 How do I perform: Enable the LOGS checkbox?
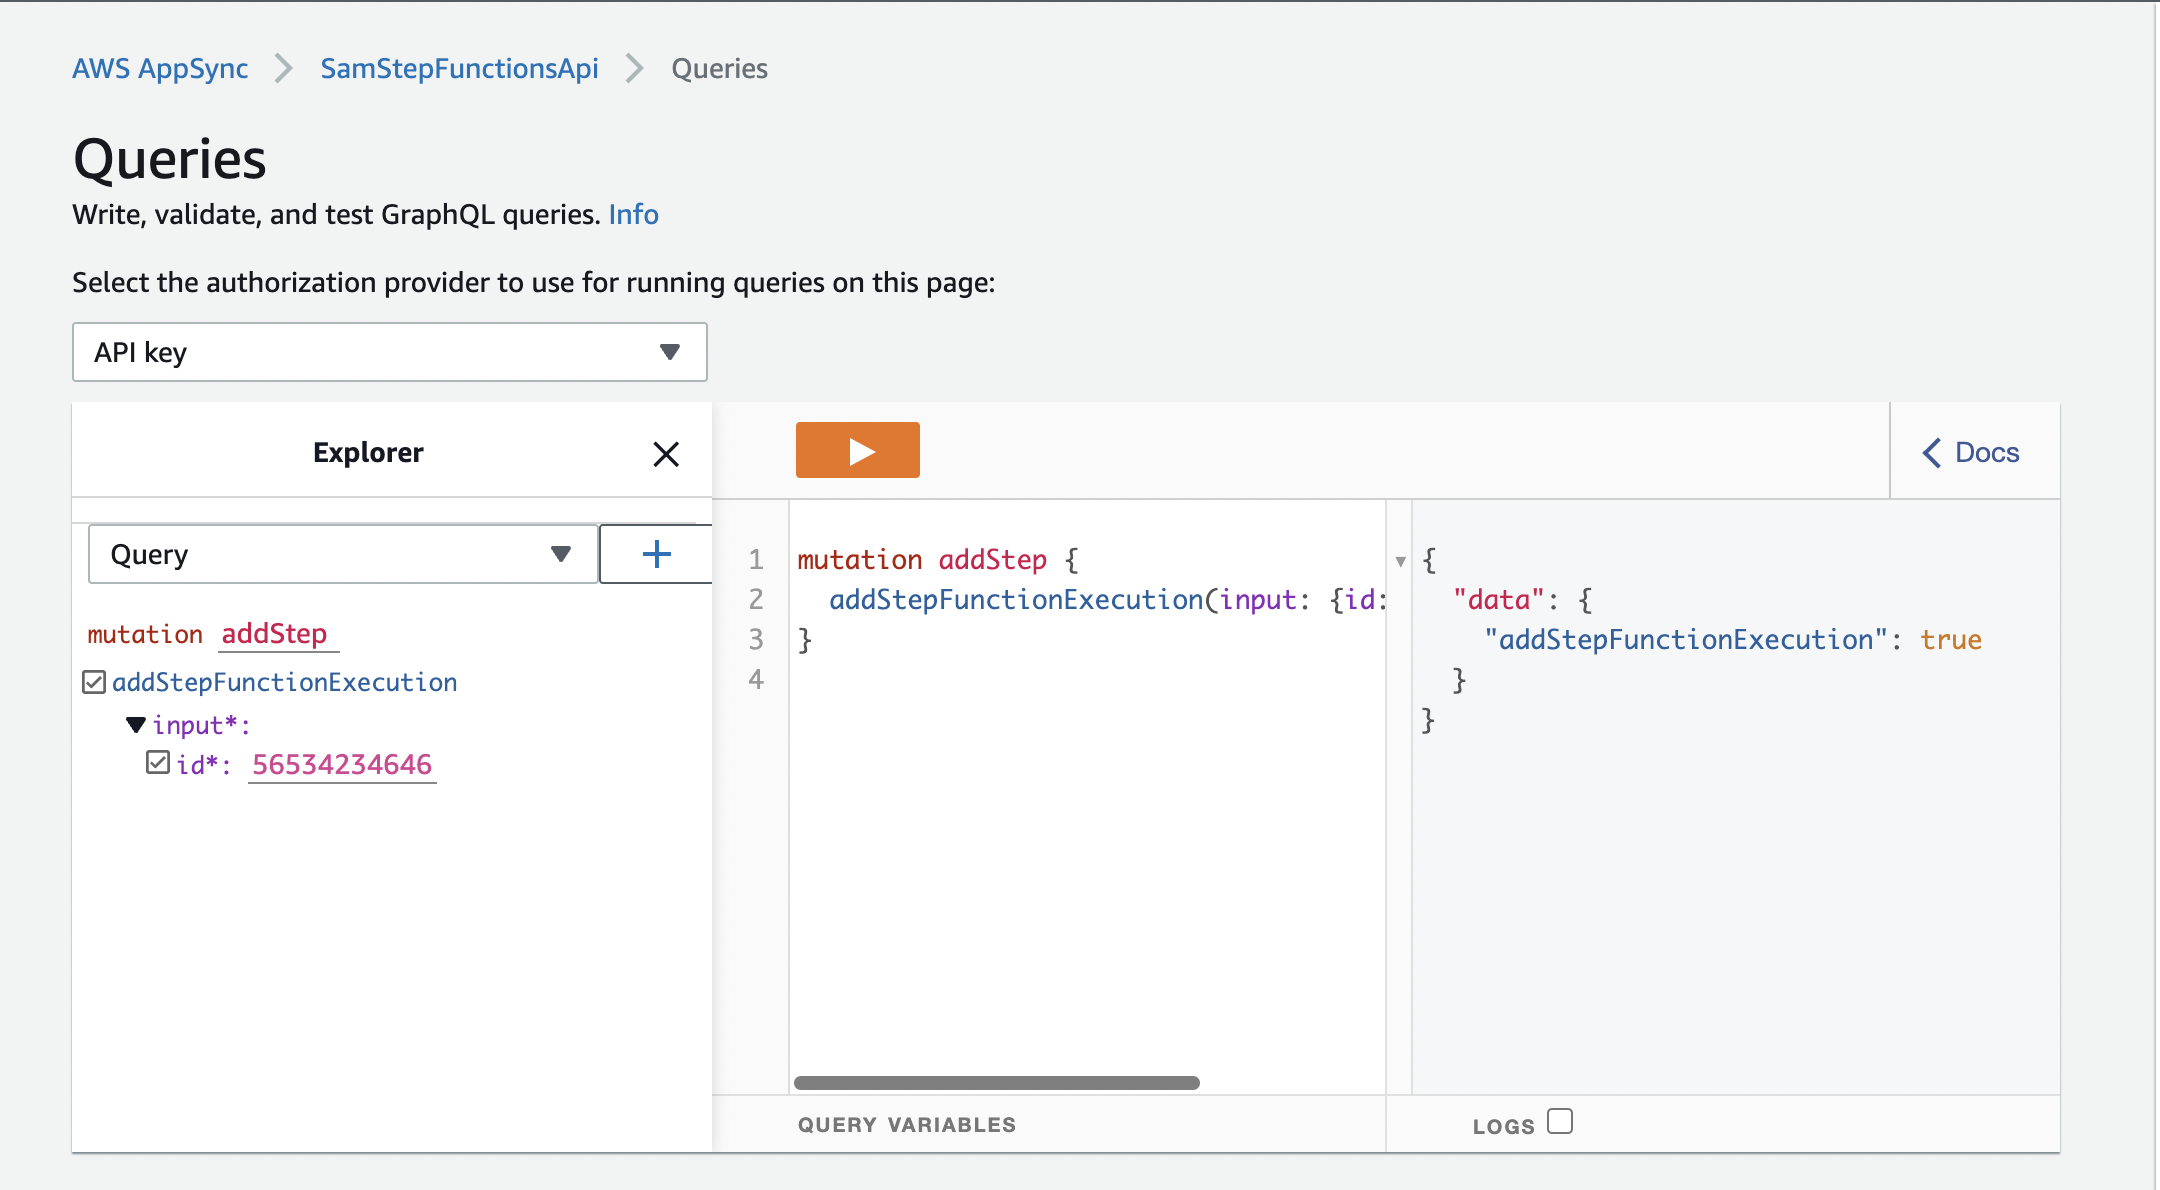tap(1560, 1121)
